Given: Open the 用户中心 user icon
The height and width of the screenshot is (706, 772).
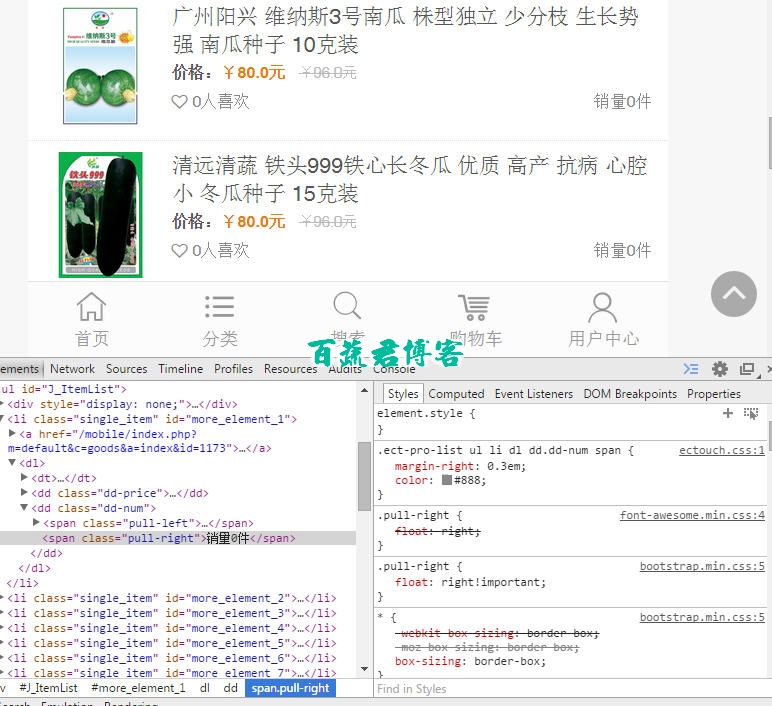Looking at the screenshot, I should pos(603,307).
